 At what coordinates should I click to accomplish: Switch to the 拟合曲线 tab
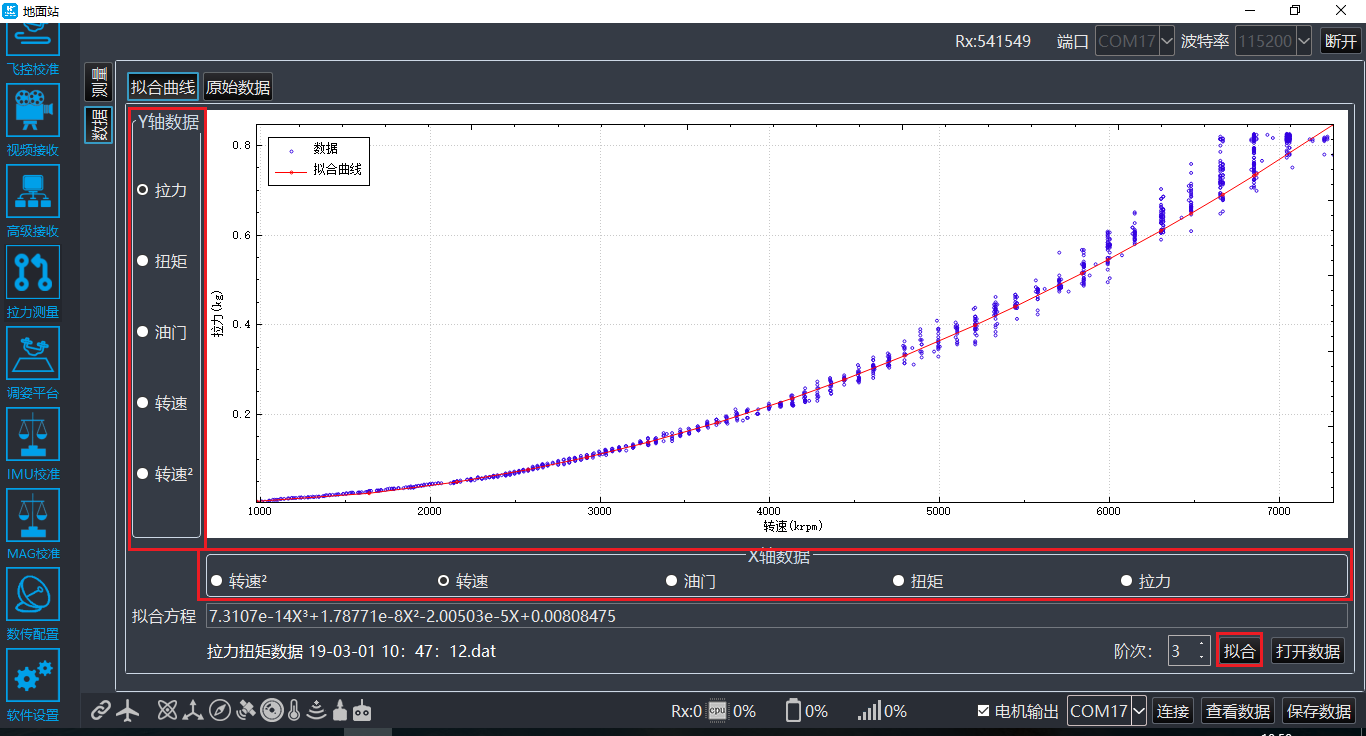point(163,87)
